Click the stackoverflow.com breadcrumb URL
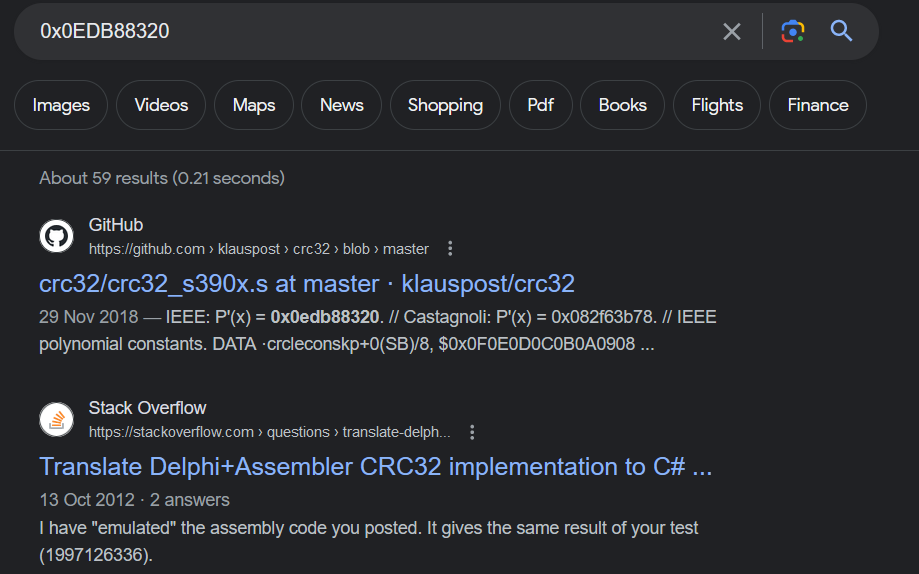This screenshot has width=919, height=574. 270,432
